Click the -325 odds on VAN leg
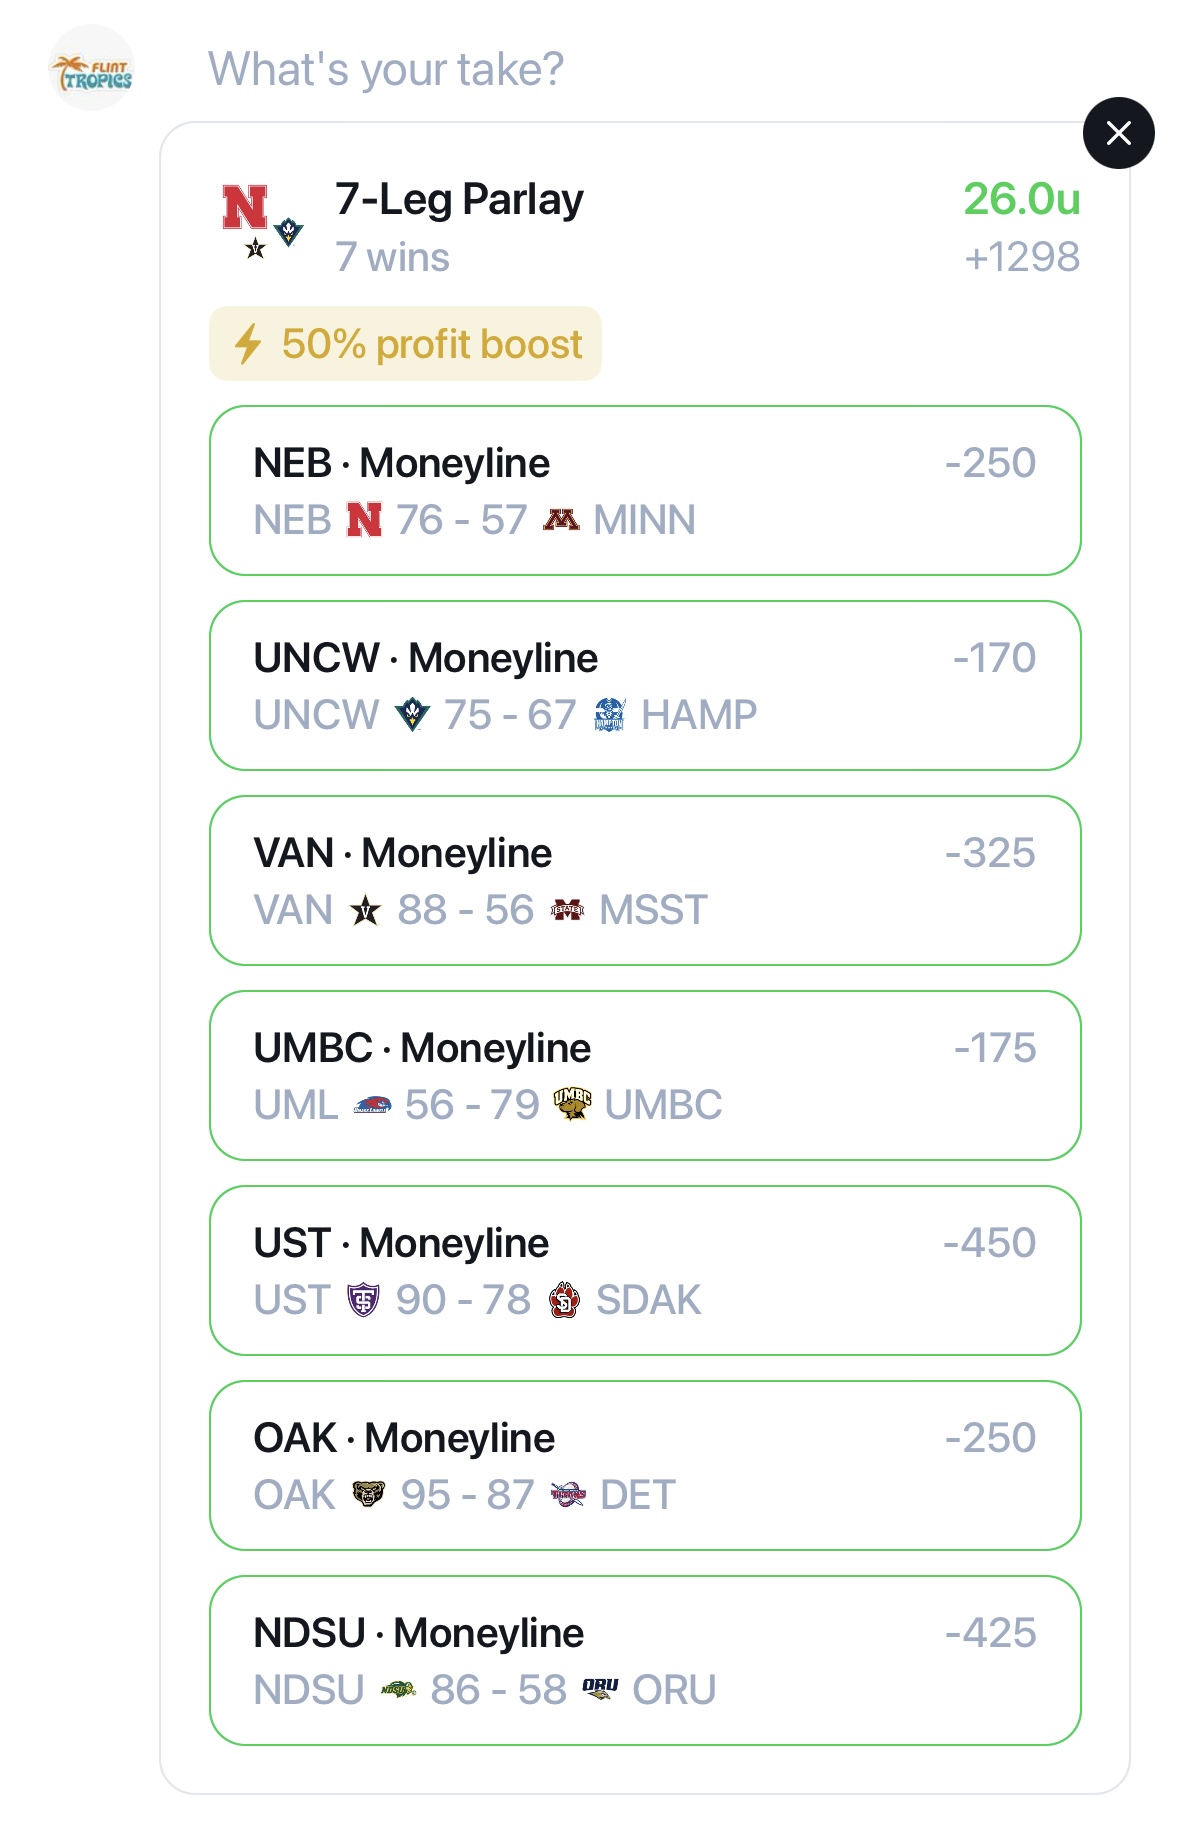 coord(990,853)
